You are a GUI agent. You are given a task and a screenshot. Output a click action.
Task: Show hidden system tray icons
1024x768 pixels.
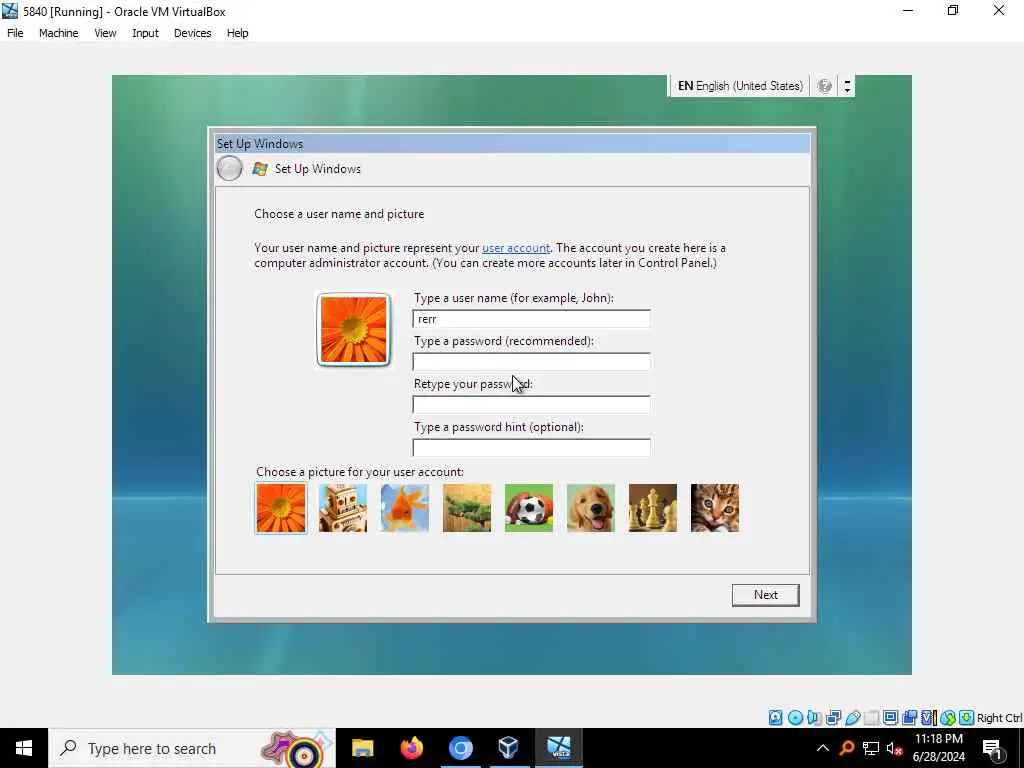click(823, 748)
